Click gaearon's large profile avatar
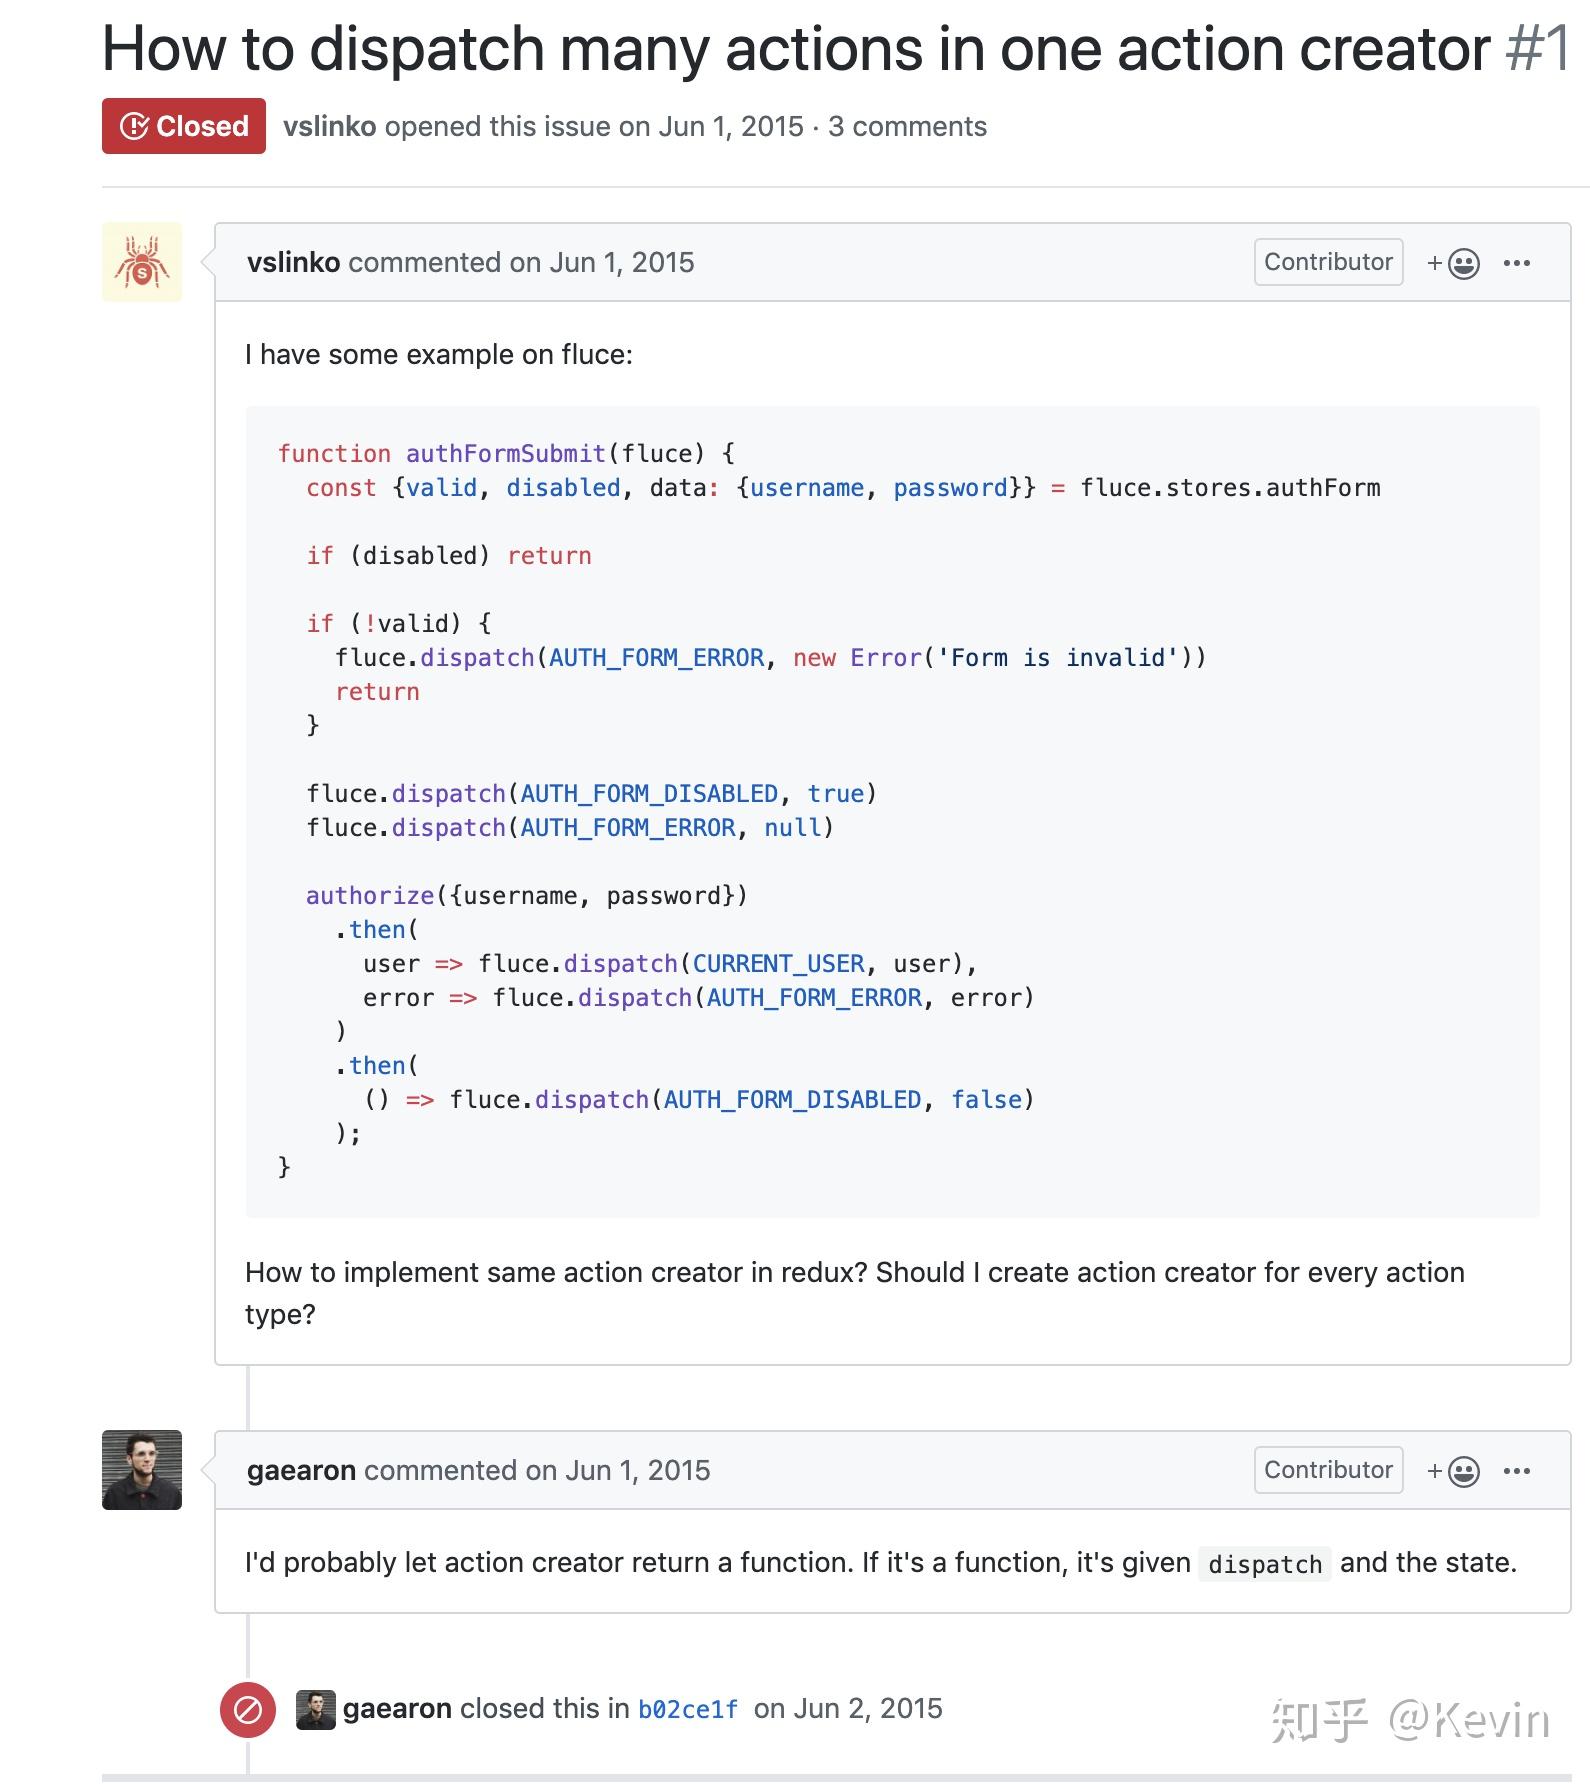The width and height of the screenshot is (1590, 1784). 142,1470
